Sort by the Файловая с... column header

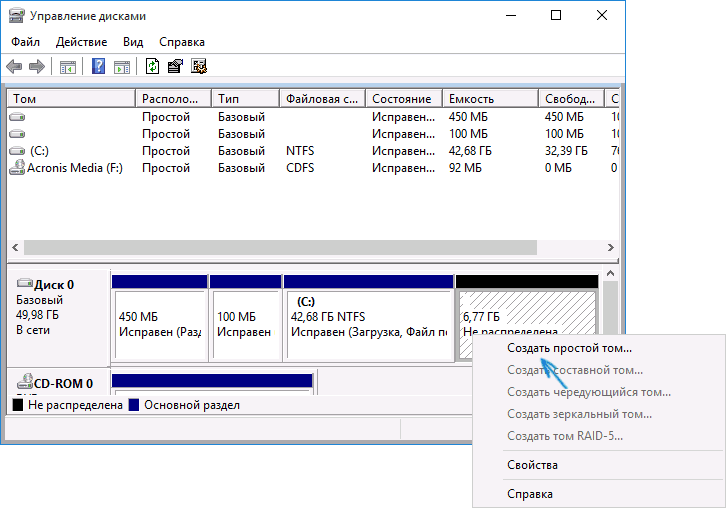(x=323, y=99)
